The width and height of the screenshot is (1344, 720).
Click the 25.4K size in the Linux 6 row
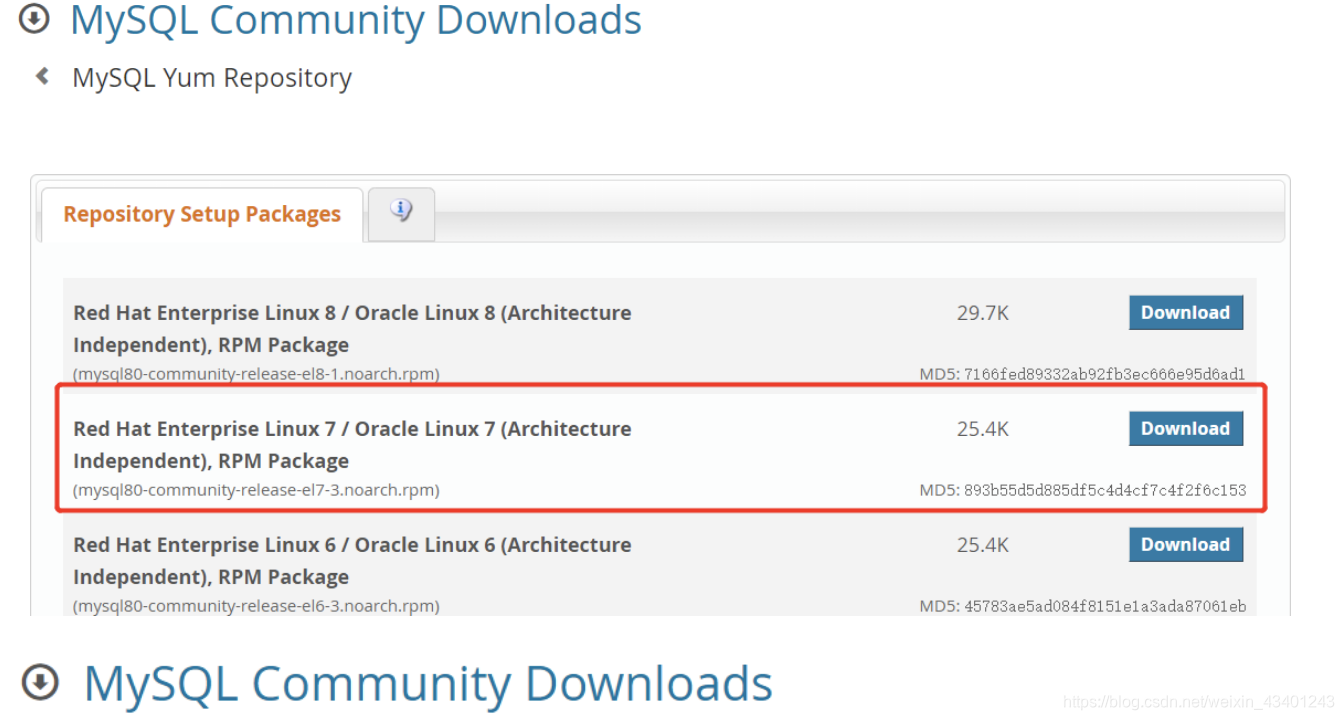[x=983, y=545]
